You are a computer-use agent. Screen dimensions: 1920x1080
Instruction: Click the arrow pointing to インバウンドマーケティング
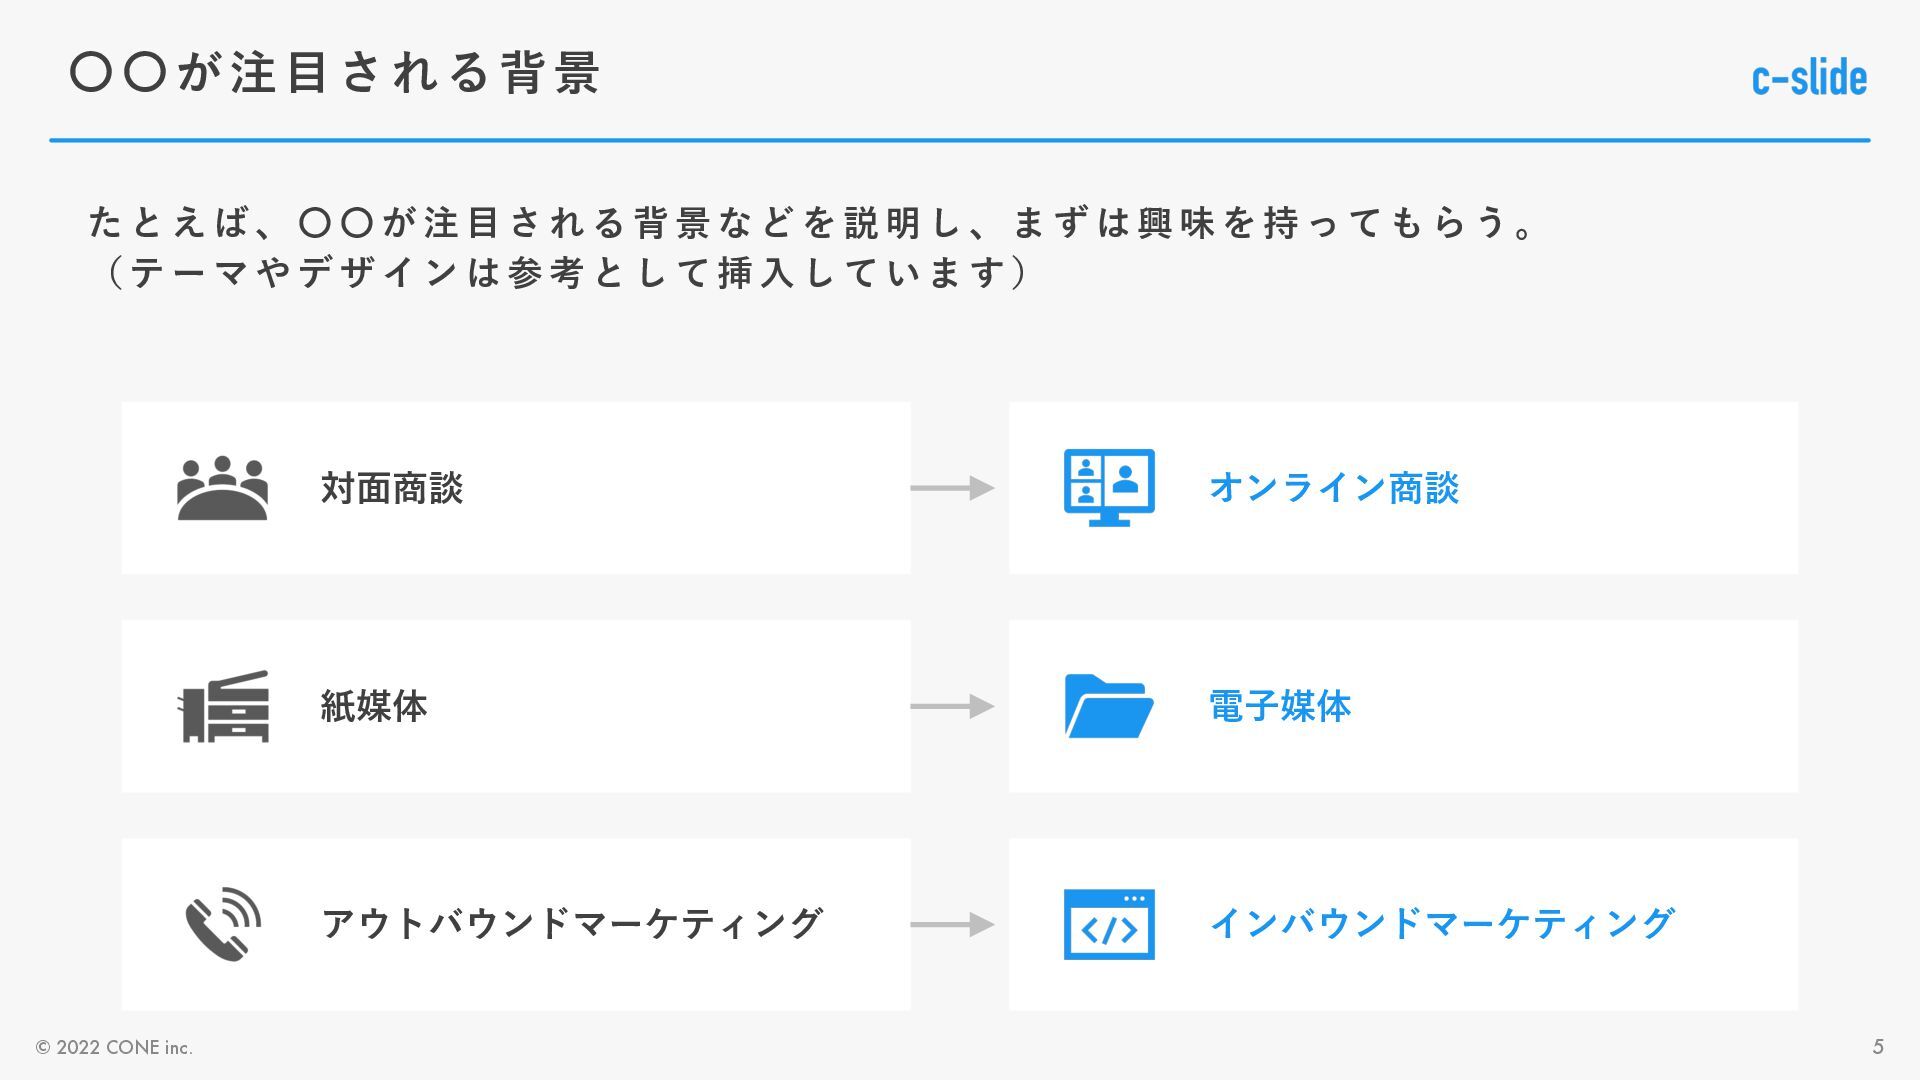[x=952, y=924]
